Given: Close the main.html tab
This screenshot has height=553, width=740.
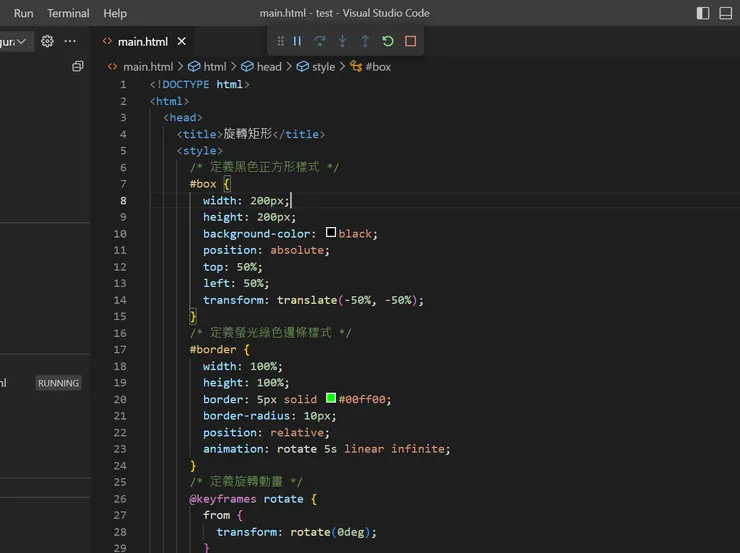Looking at the screenshot, I should (181, 41).
